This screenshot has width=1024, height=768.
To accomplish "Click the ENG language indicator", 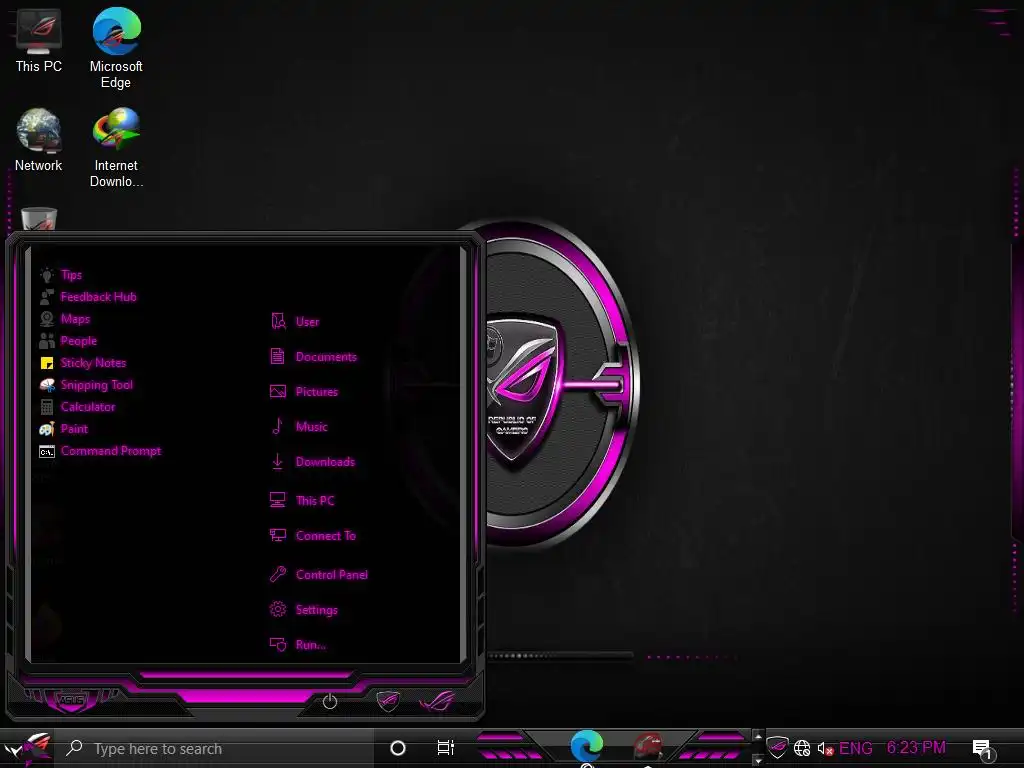I will (856, 748).
